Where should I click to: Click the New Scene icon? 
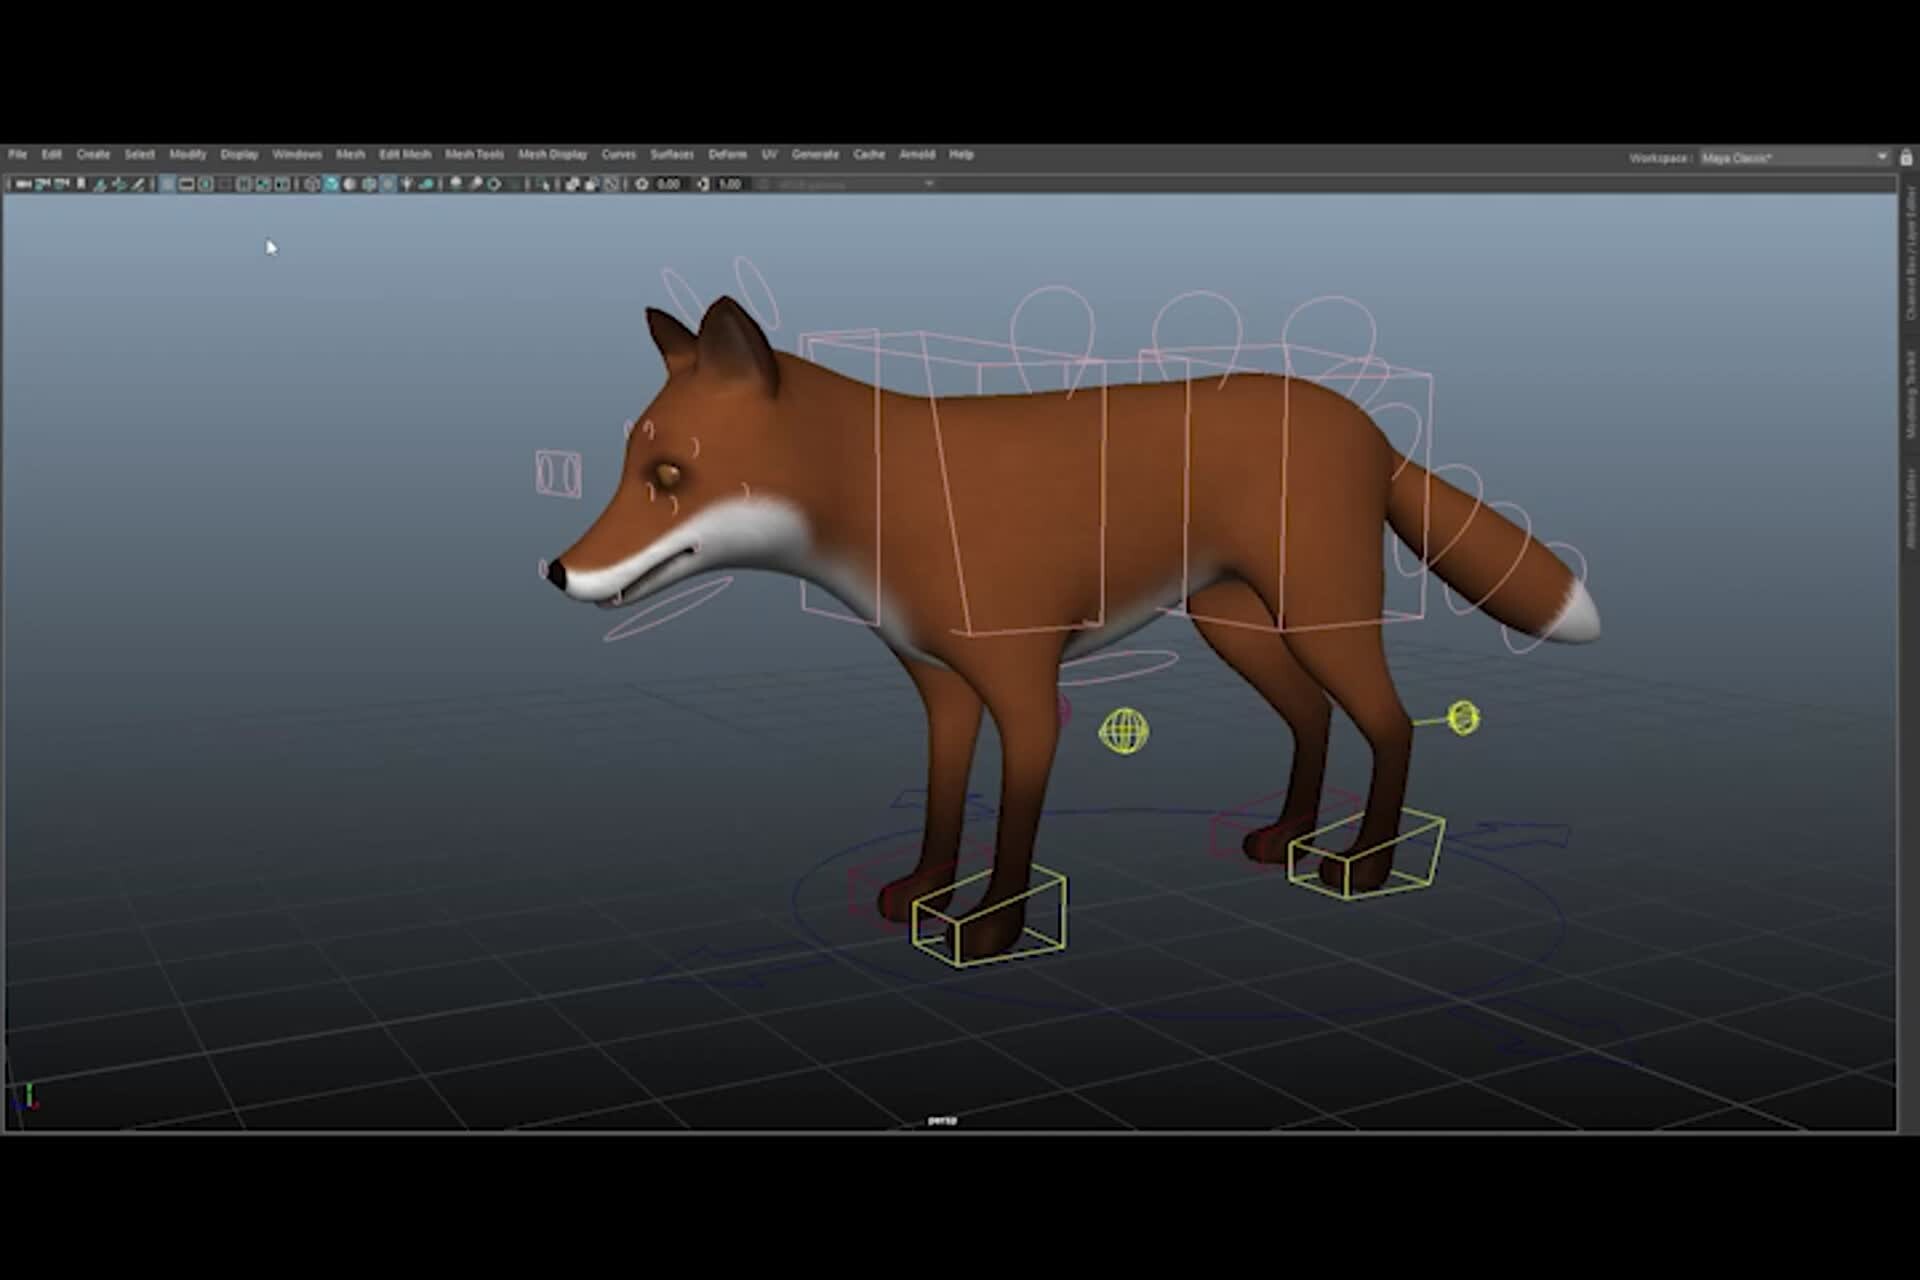pyautogui.click(x=22, y=185)
